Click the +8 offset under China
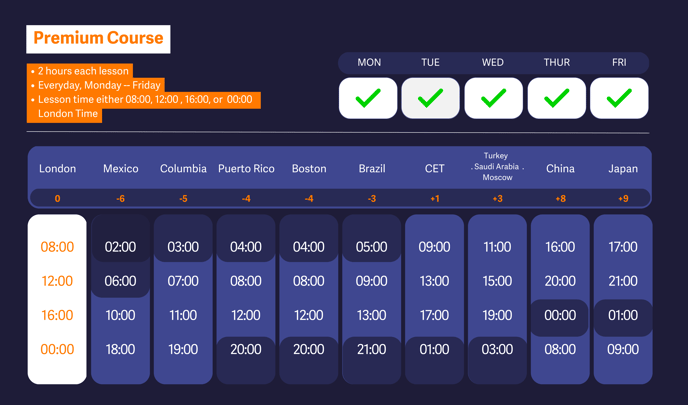 click(x=560, y=199)
